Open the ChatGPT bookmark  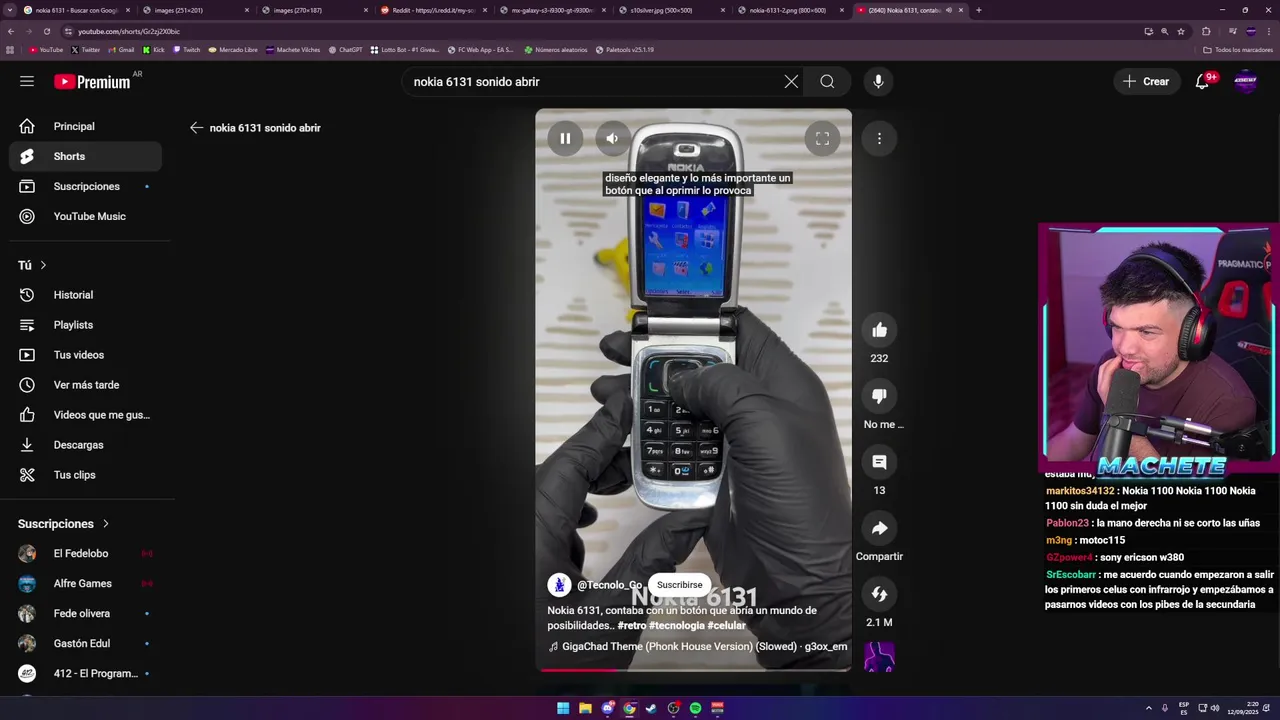(345, 49)
